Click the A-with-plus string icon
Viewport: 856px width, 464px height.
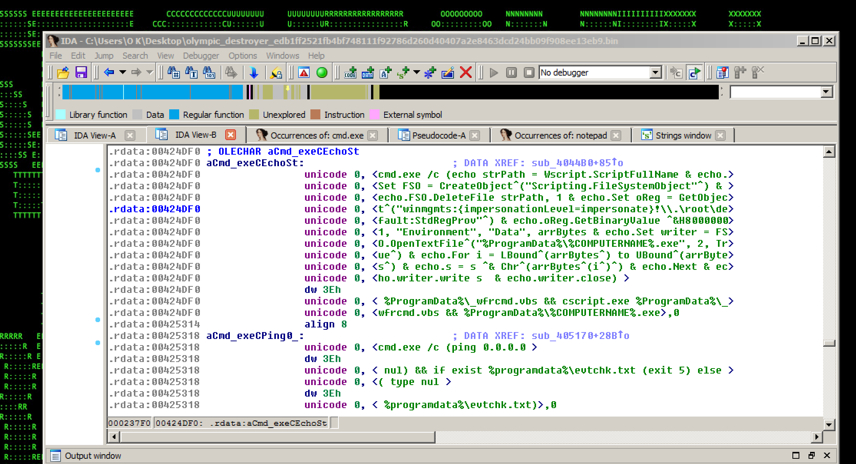point(386,73)
